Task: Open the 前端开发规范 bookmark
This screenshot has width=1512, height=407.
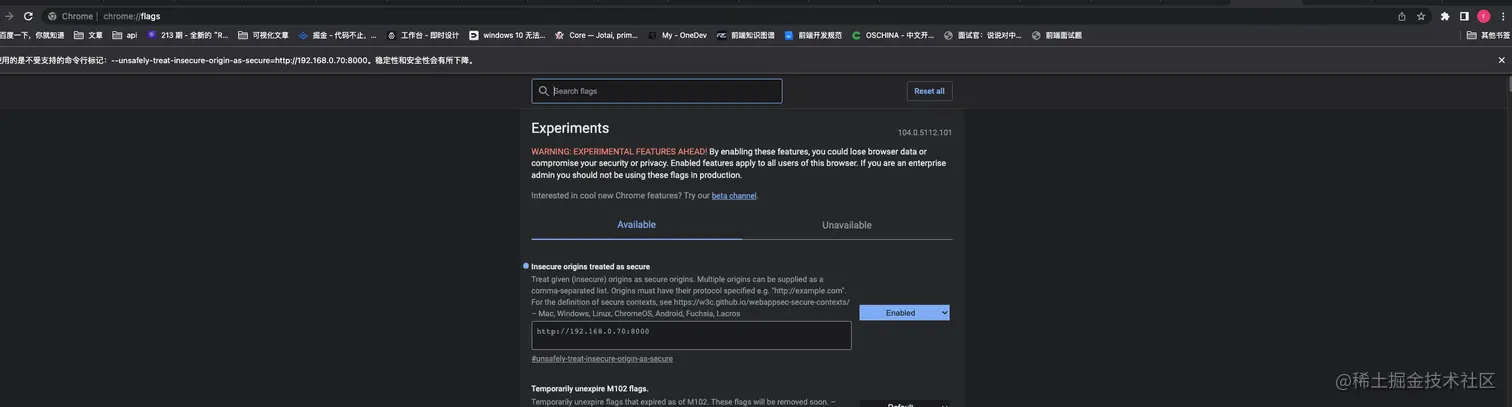Action: [813, 35]
